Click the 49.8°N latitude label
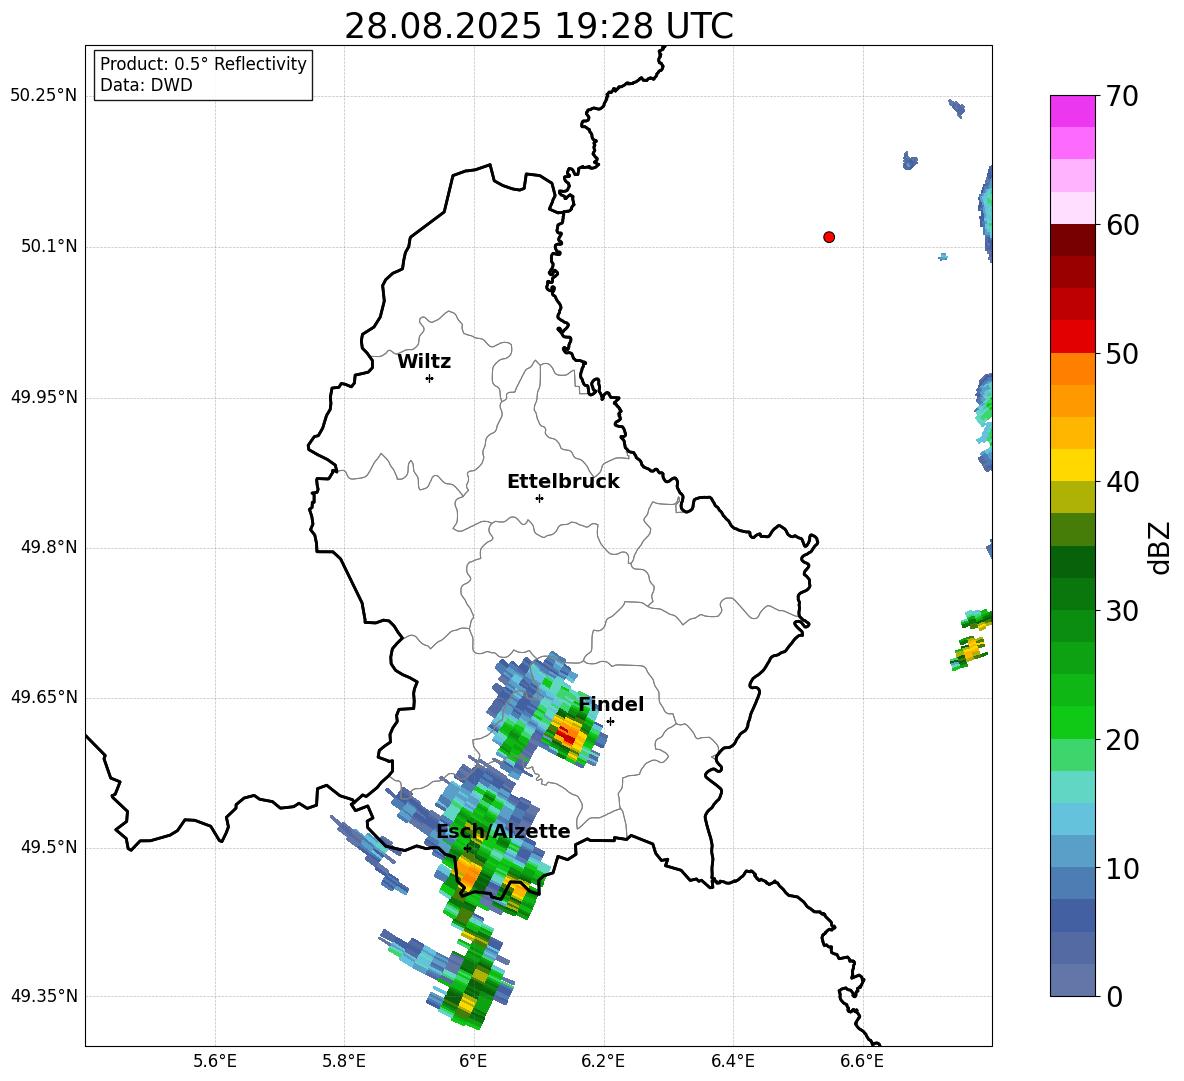The width and height of the screenshot is (1184, 1081). (49, 547)
